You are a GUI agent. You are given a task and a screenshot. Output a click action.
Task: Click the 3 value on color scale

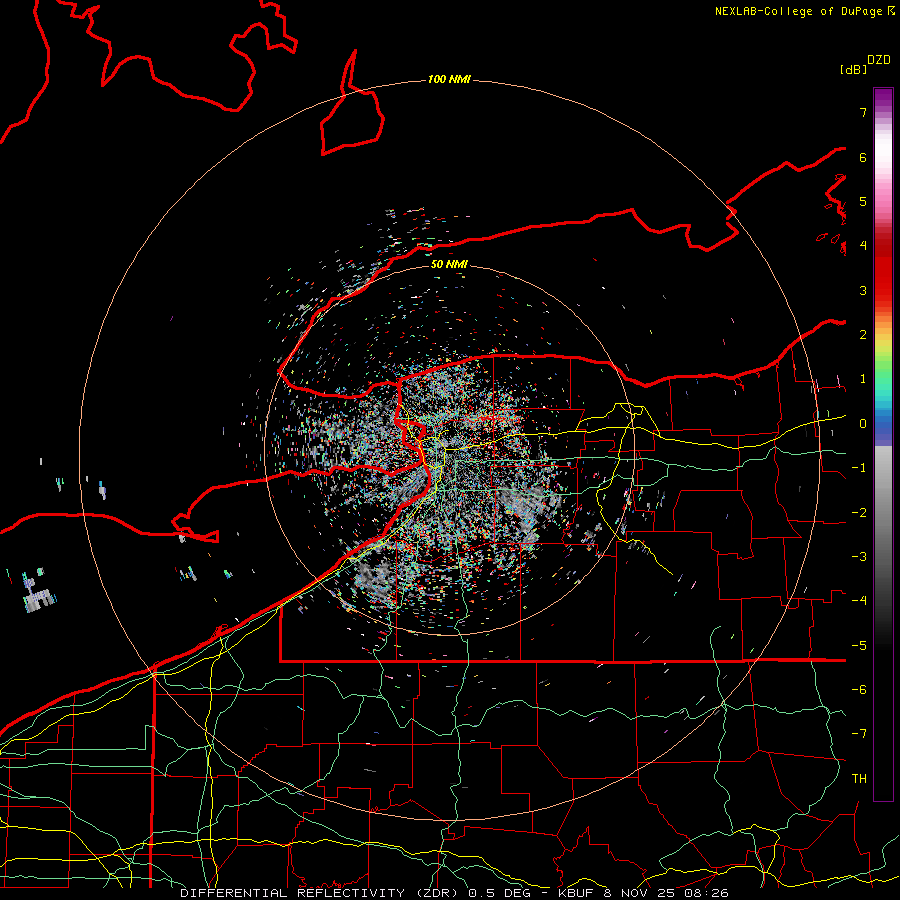pyautogui.click(x=863, y=290)
